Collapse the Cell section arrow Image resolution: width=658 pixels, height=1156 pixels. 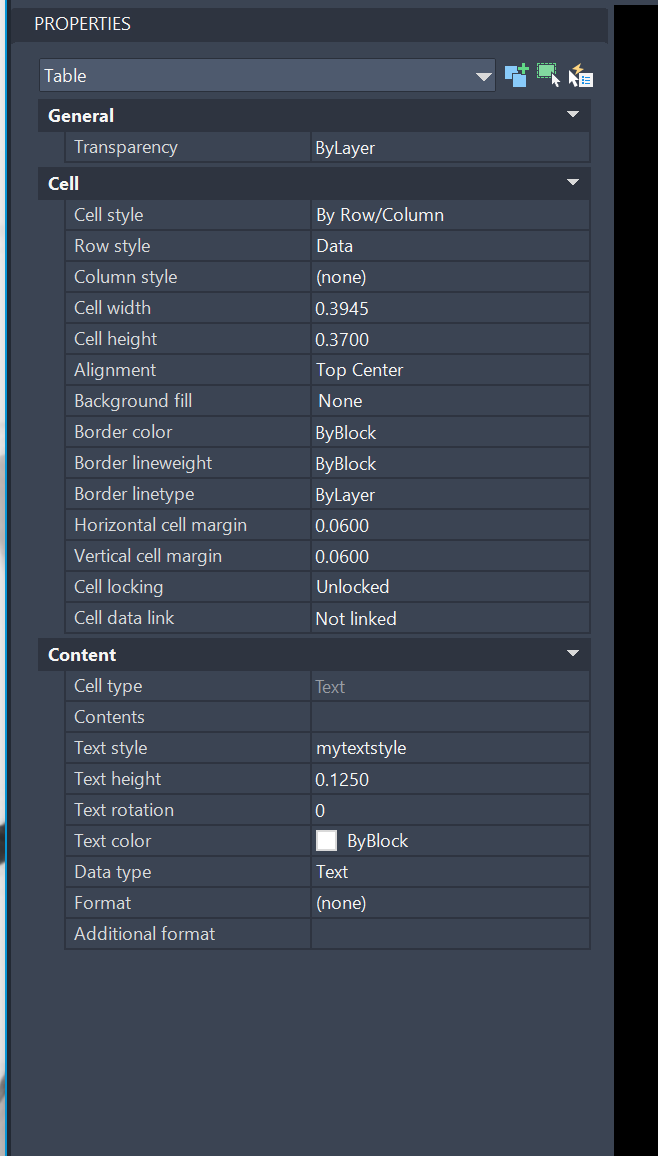[x=573, y=183]
